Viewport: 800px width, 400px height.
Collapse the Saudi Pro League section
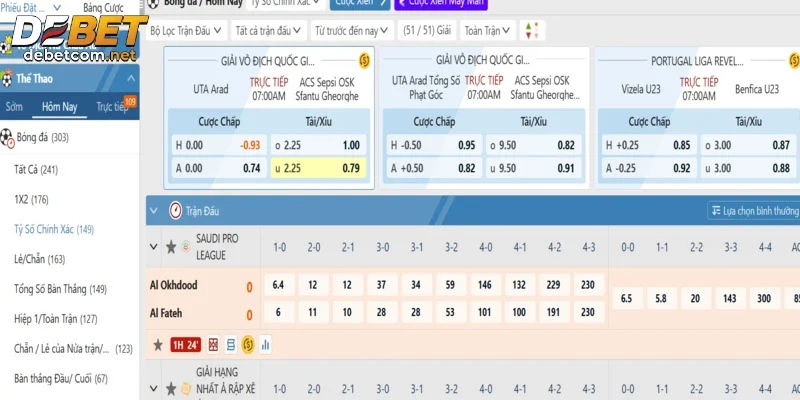pyautogui.click(x=153, y=246)
